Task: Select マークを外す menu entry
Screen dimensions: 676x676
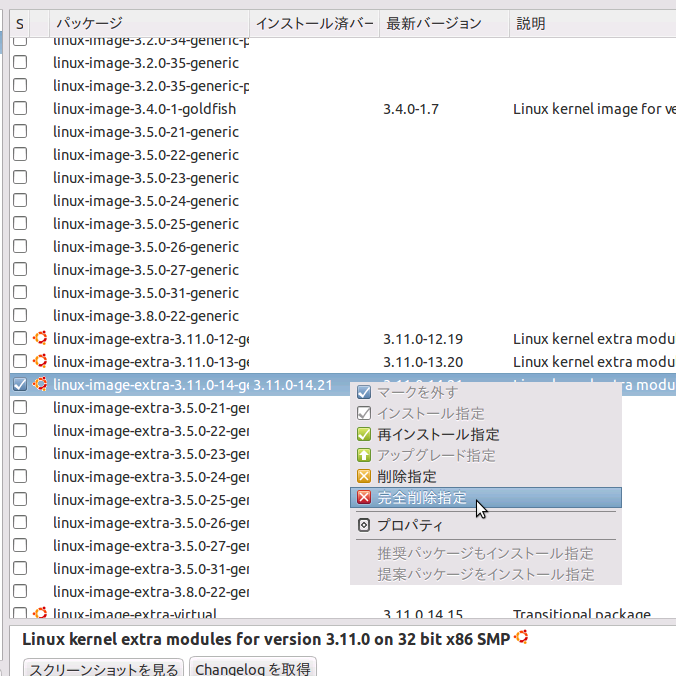Action: pos(485,392)
